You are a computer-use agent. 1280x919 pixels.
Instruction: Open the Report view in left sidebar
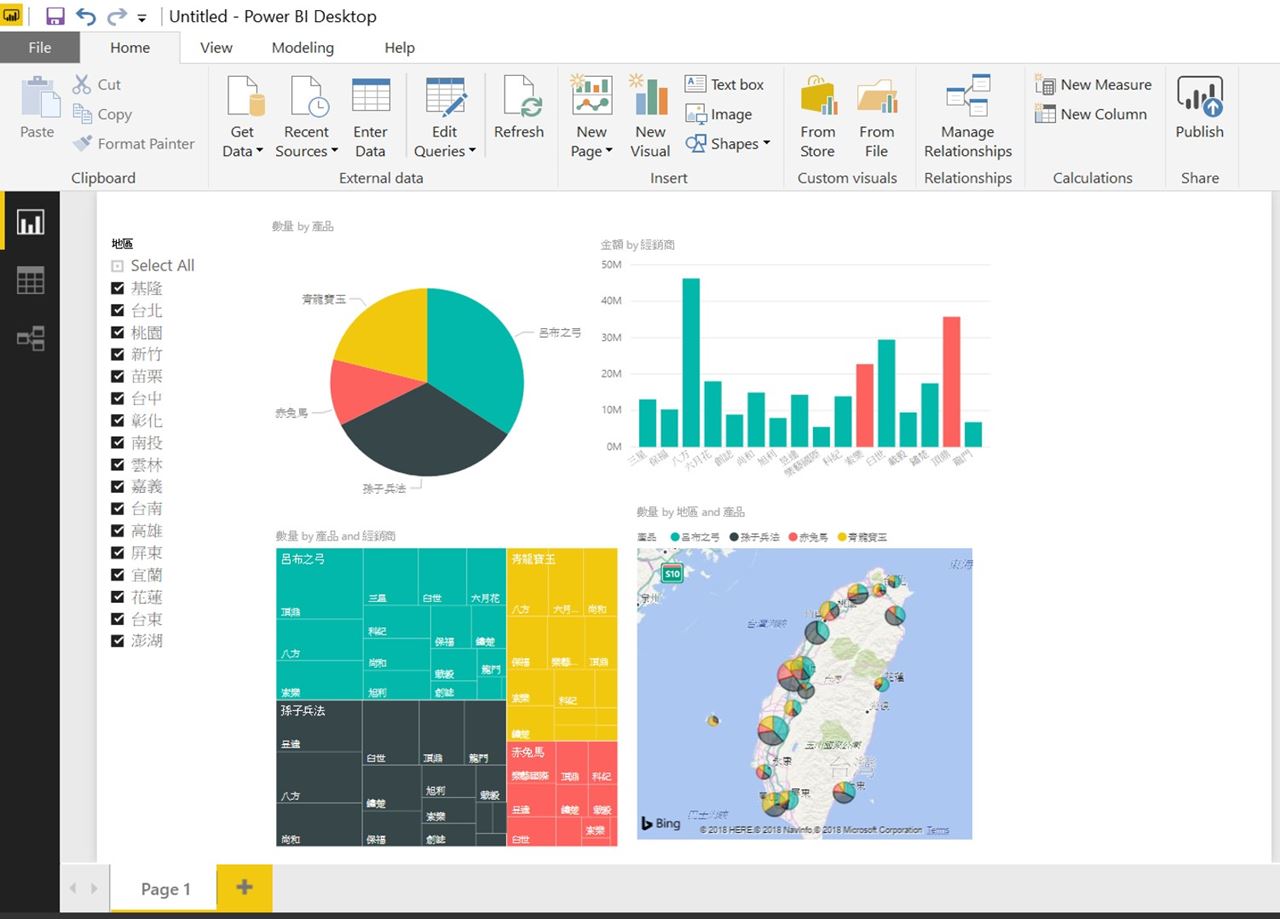(x=30, y=222)
